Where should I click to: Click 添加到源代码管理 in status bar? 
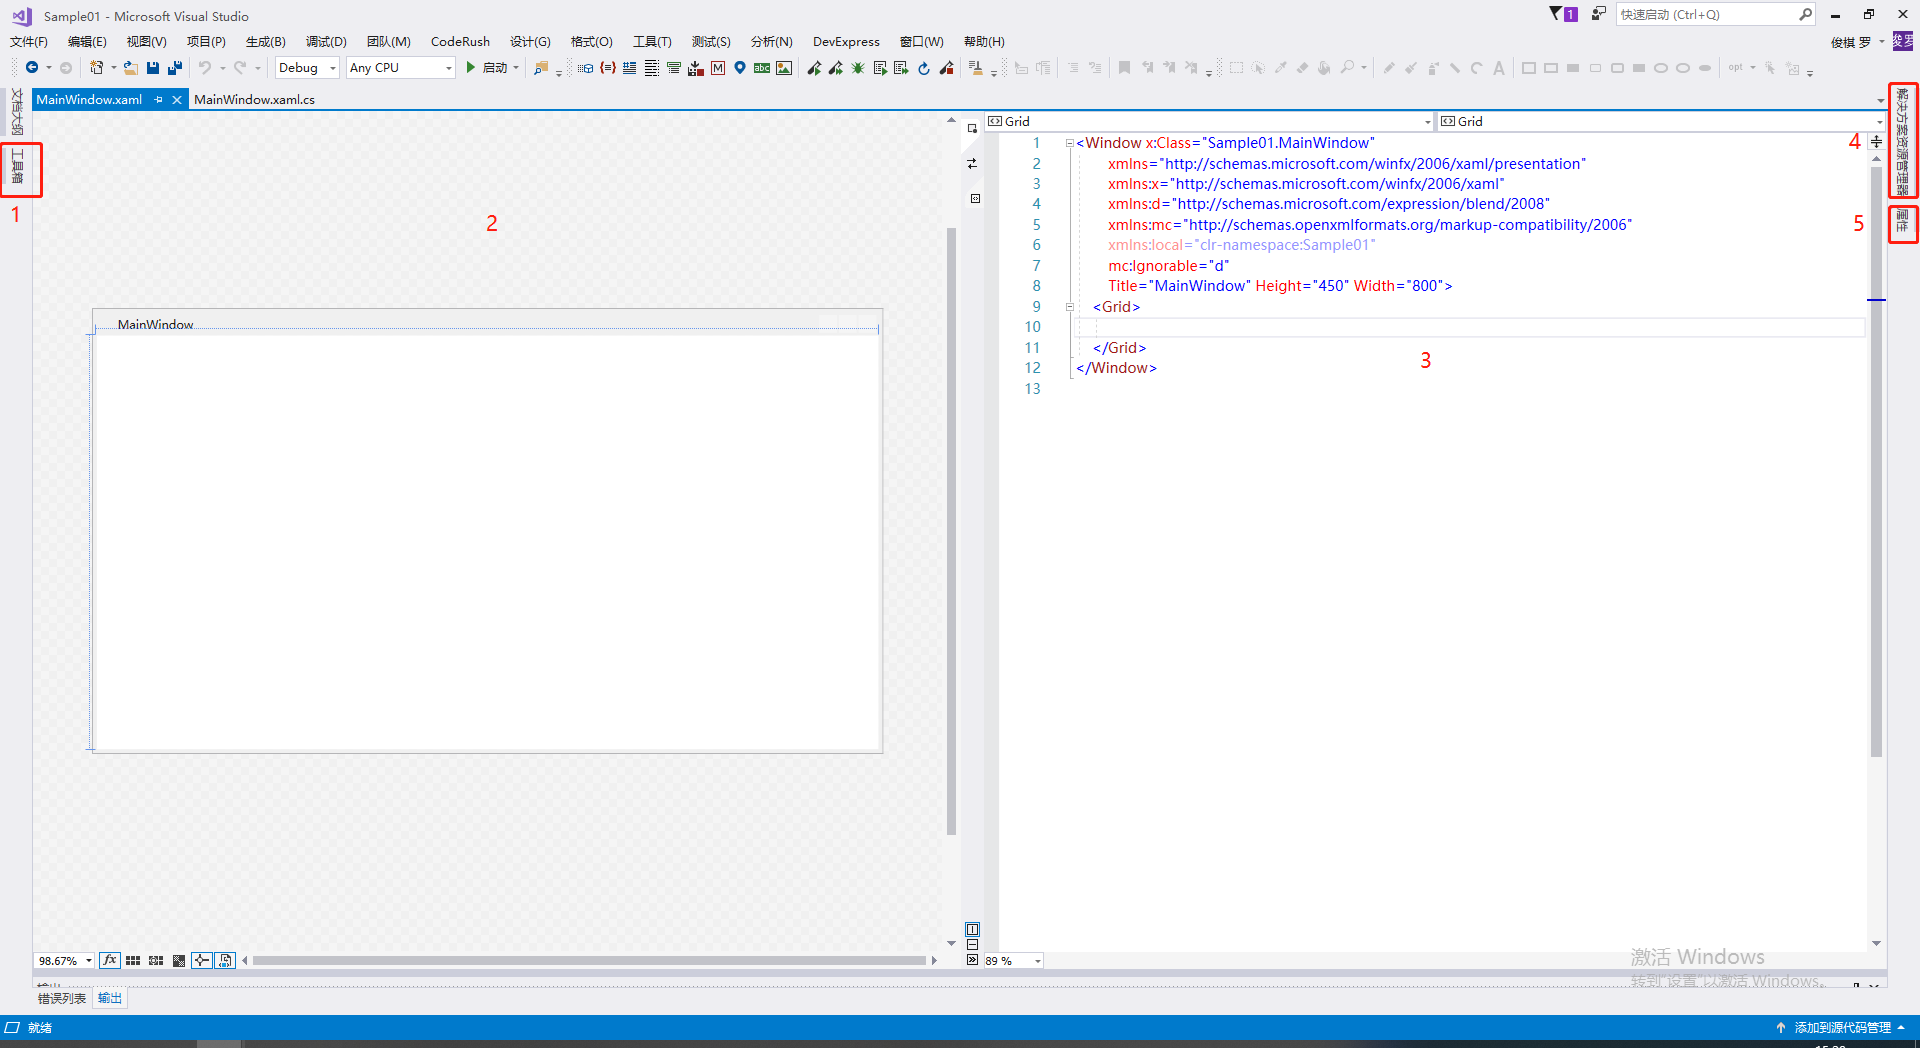coord(1842,1028)
